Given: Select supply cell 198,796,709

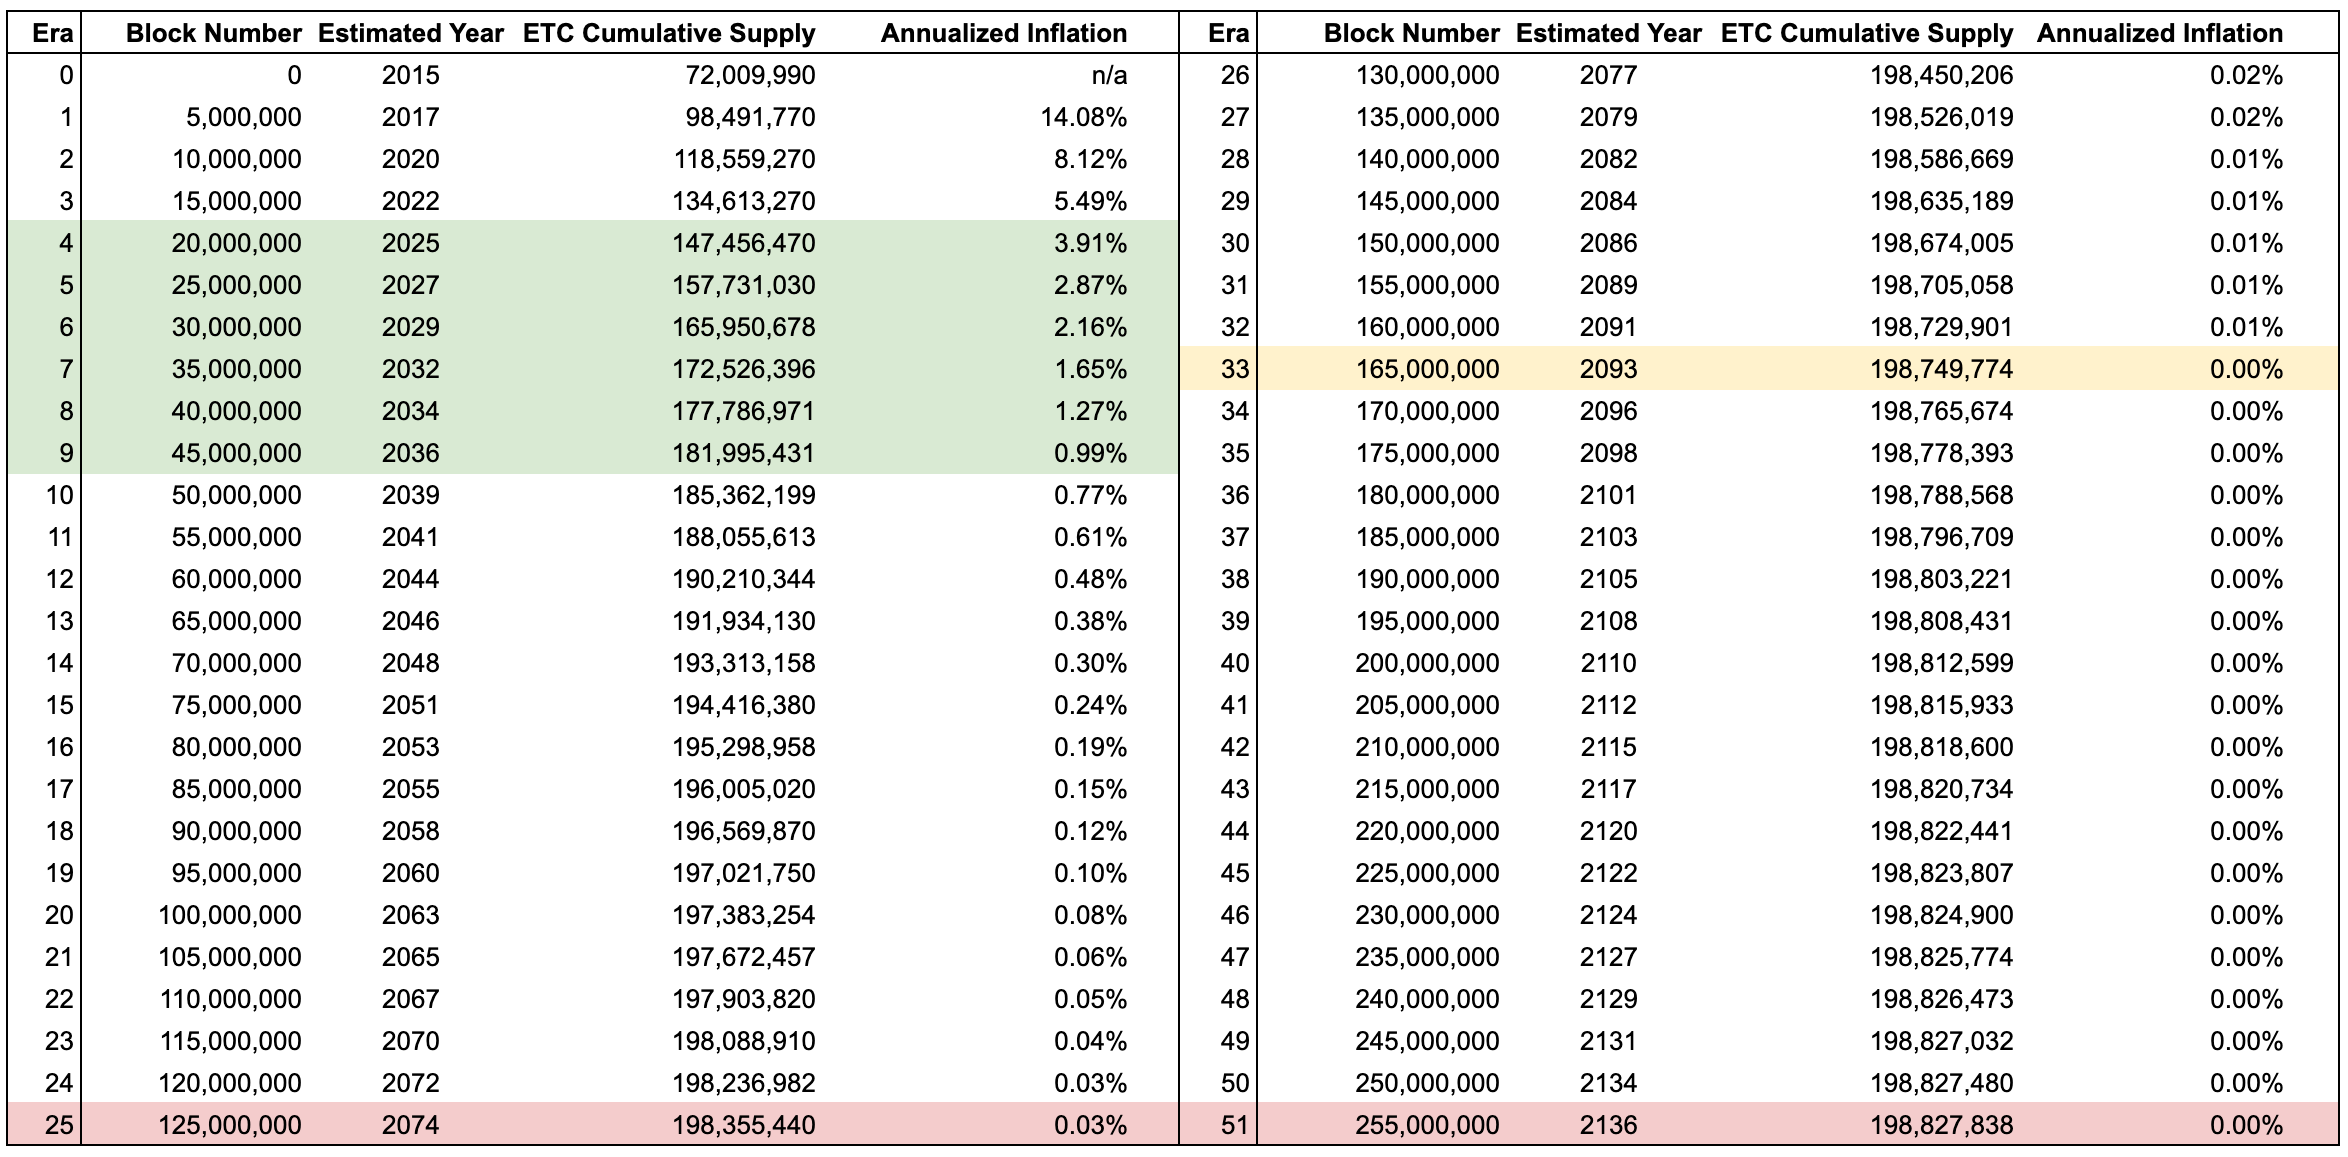Looking at the screenshot, I should pos(1942,537).
